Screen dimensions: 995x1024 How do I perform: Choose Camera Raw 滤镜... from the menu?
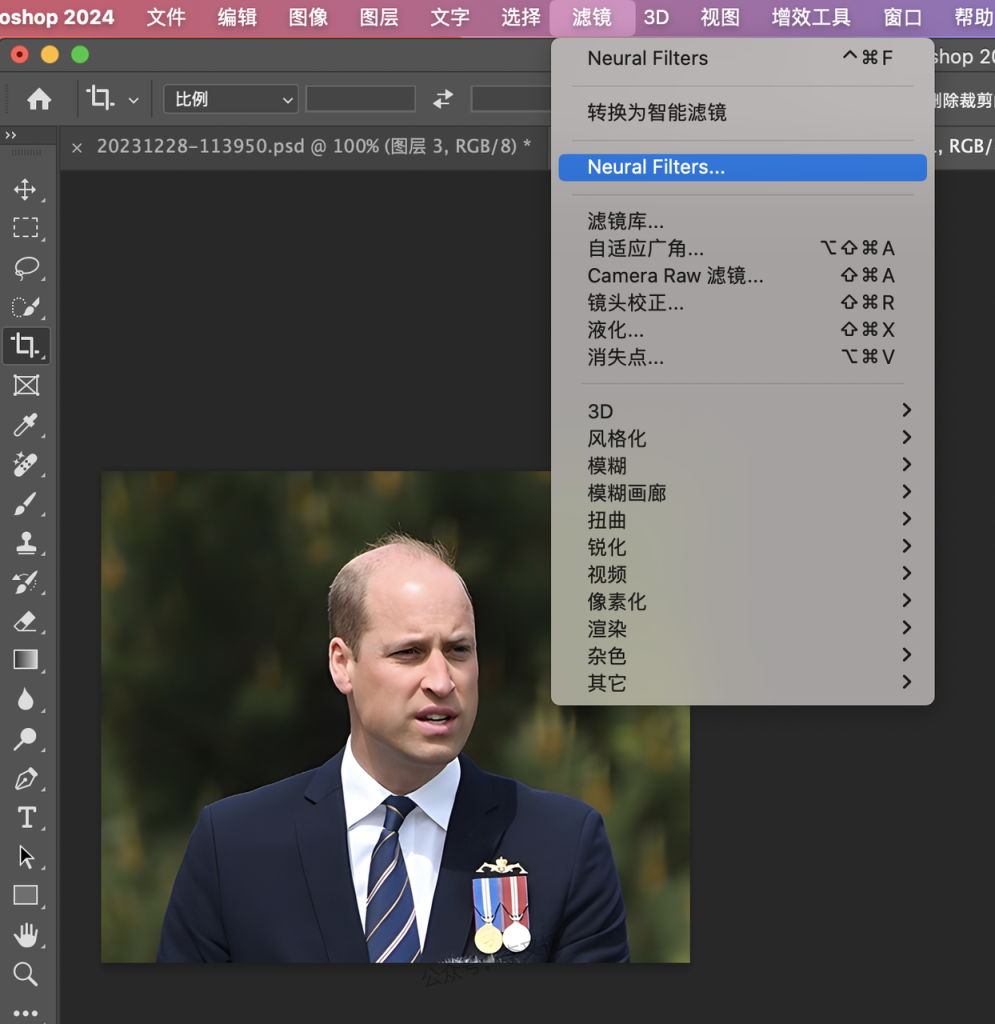[675, 276]
